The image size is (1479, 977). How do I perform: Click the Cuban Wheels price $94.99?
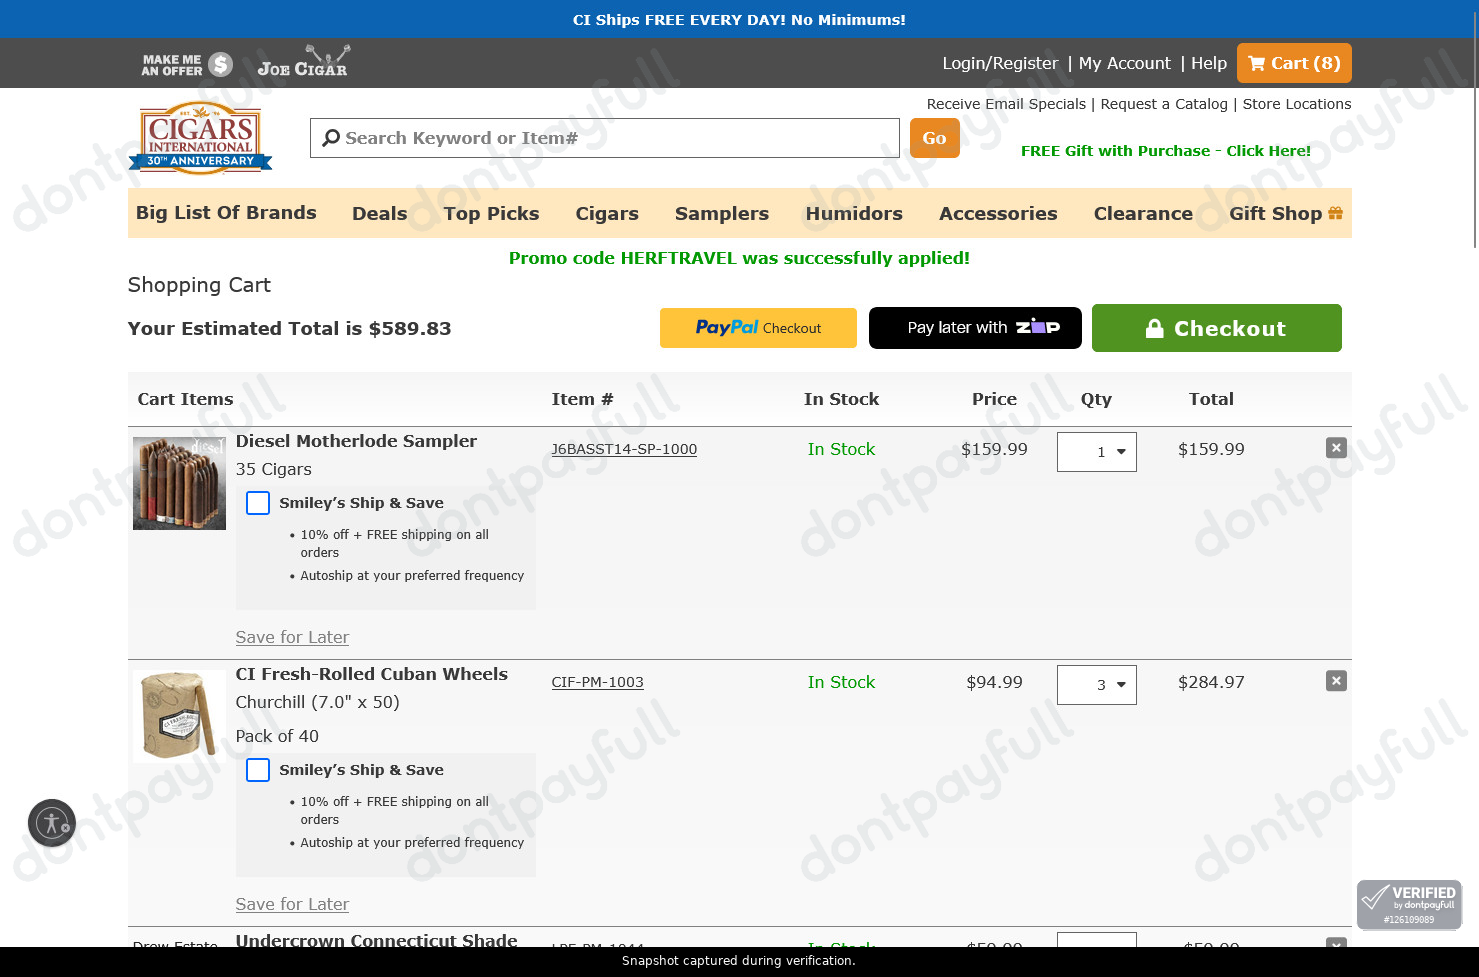994,682
